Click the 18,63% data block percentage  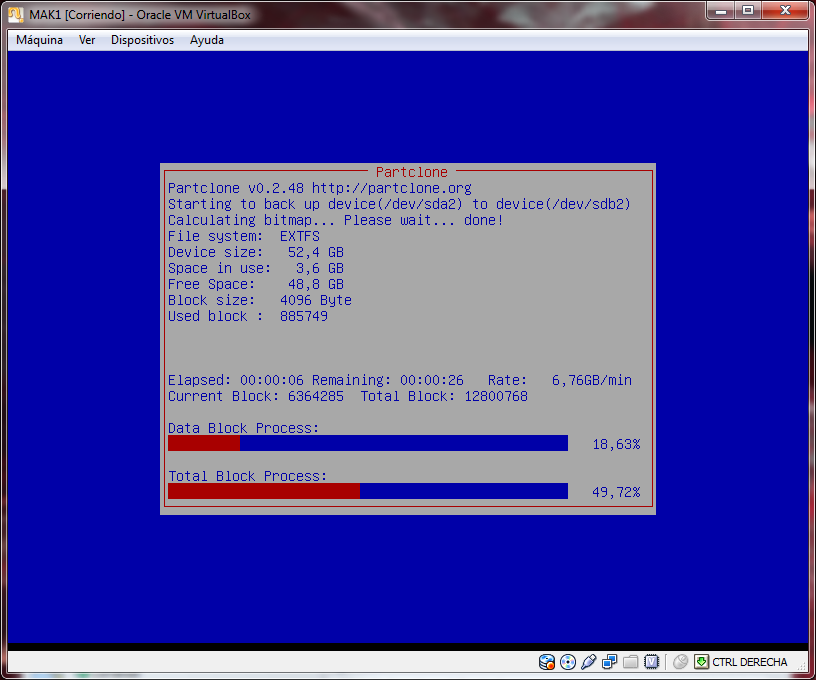pos(616,444)
